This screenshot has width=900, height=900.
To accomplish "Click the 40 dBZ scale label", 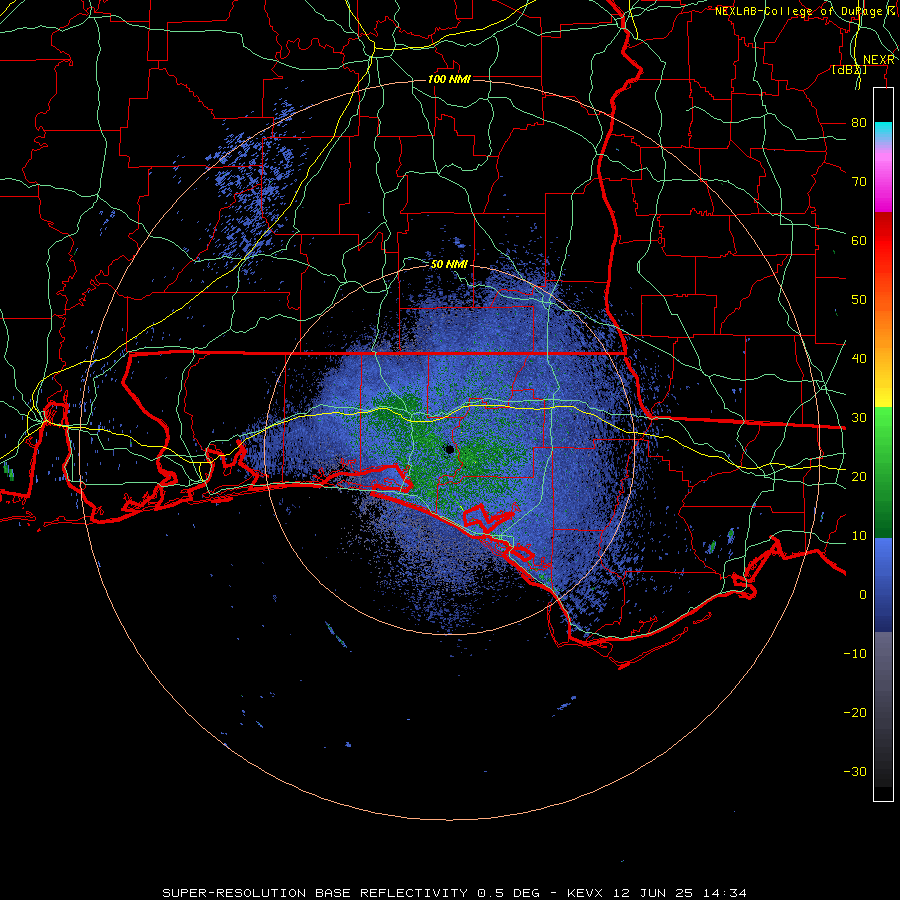I will click(859, 359).
